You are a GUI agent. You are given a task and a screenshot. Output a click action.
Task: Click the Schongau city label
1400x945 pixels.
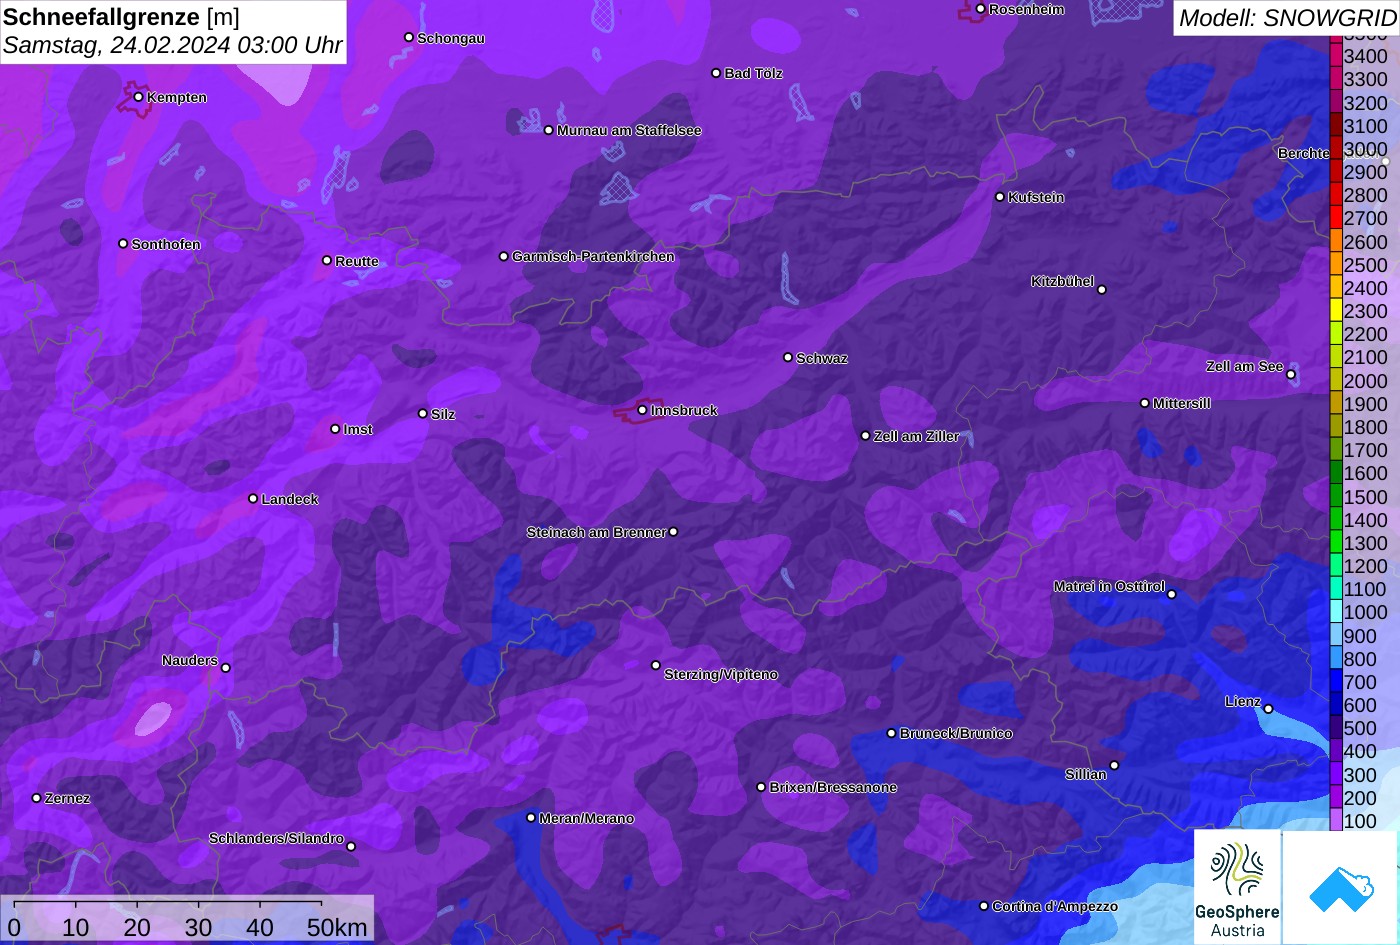point(450,38)
